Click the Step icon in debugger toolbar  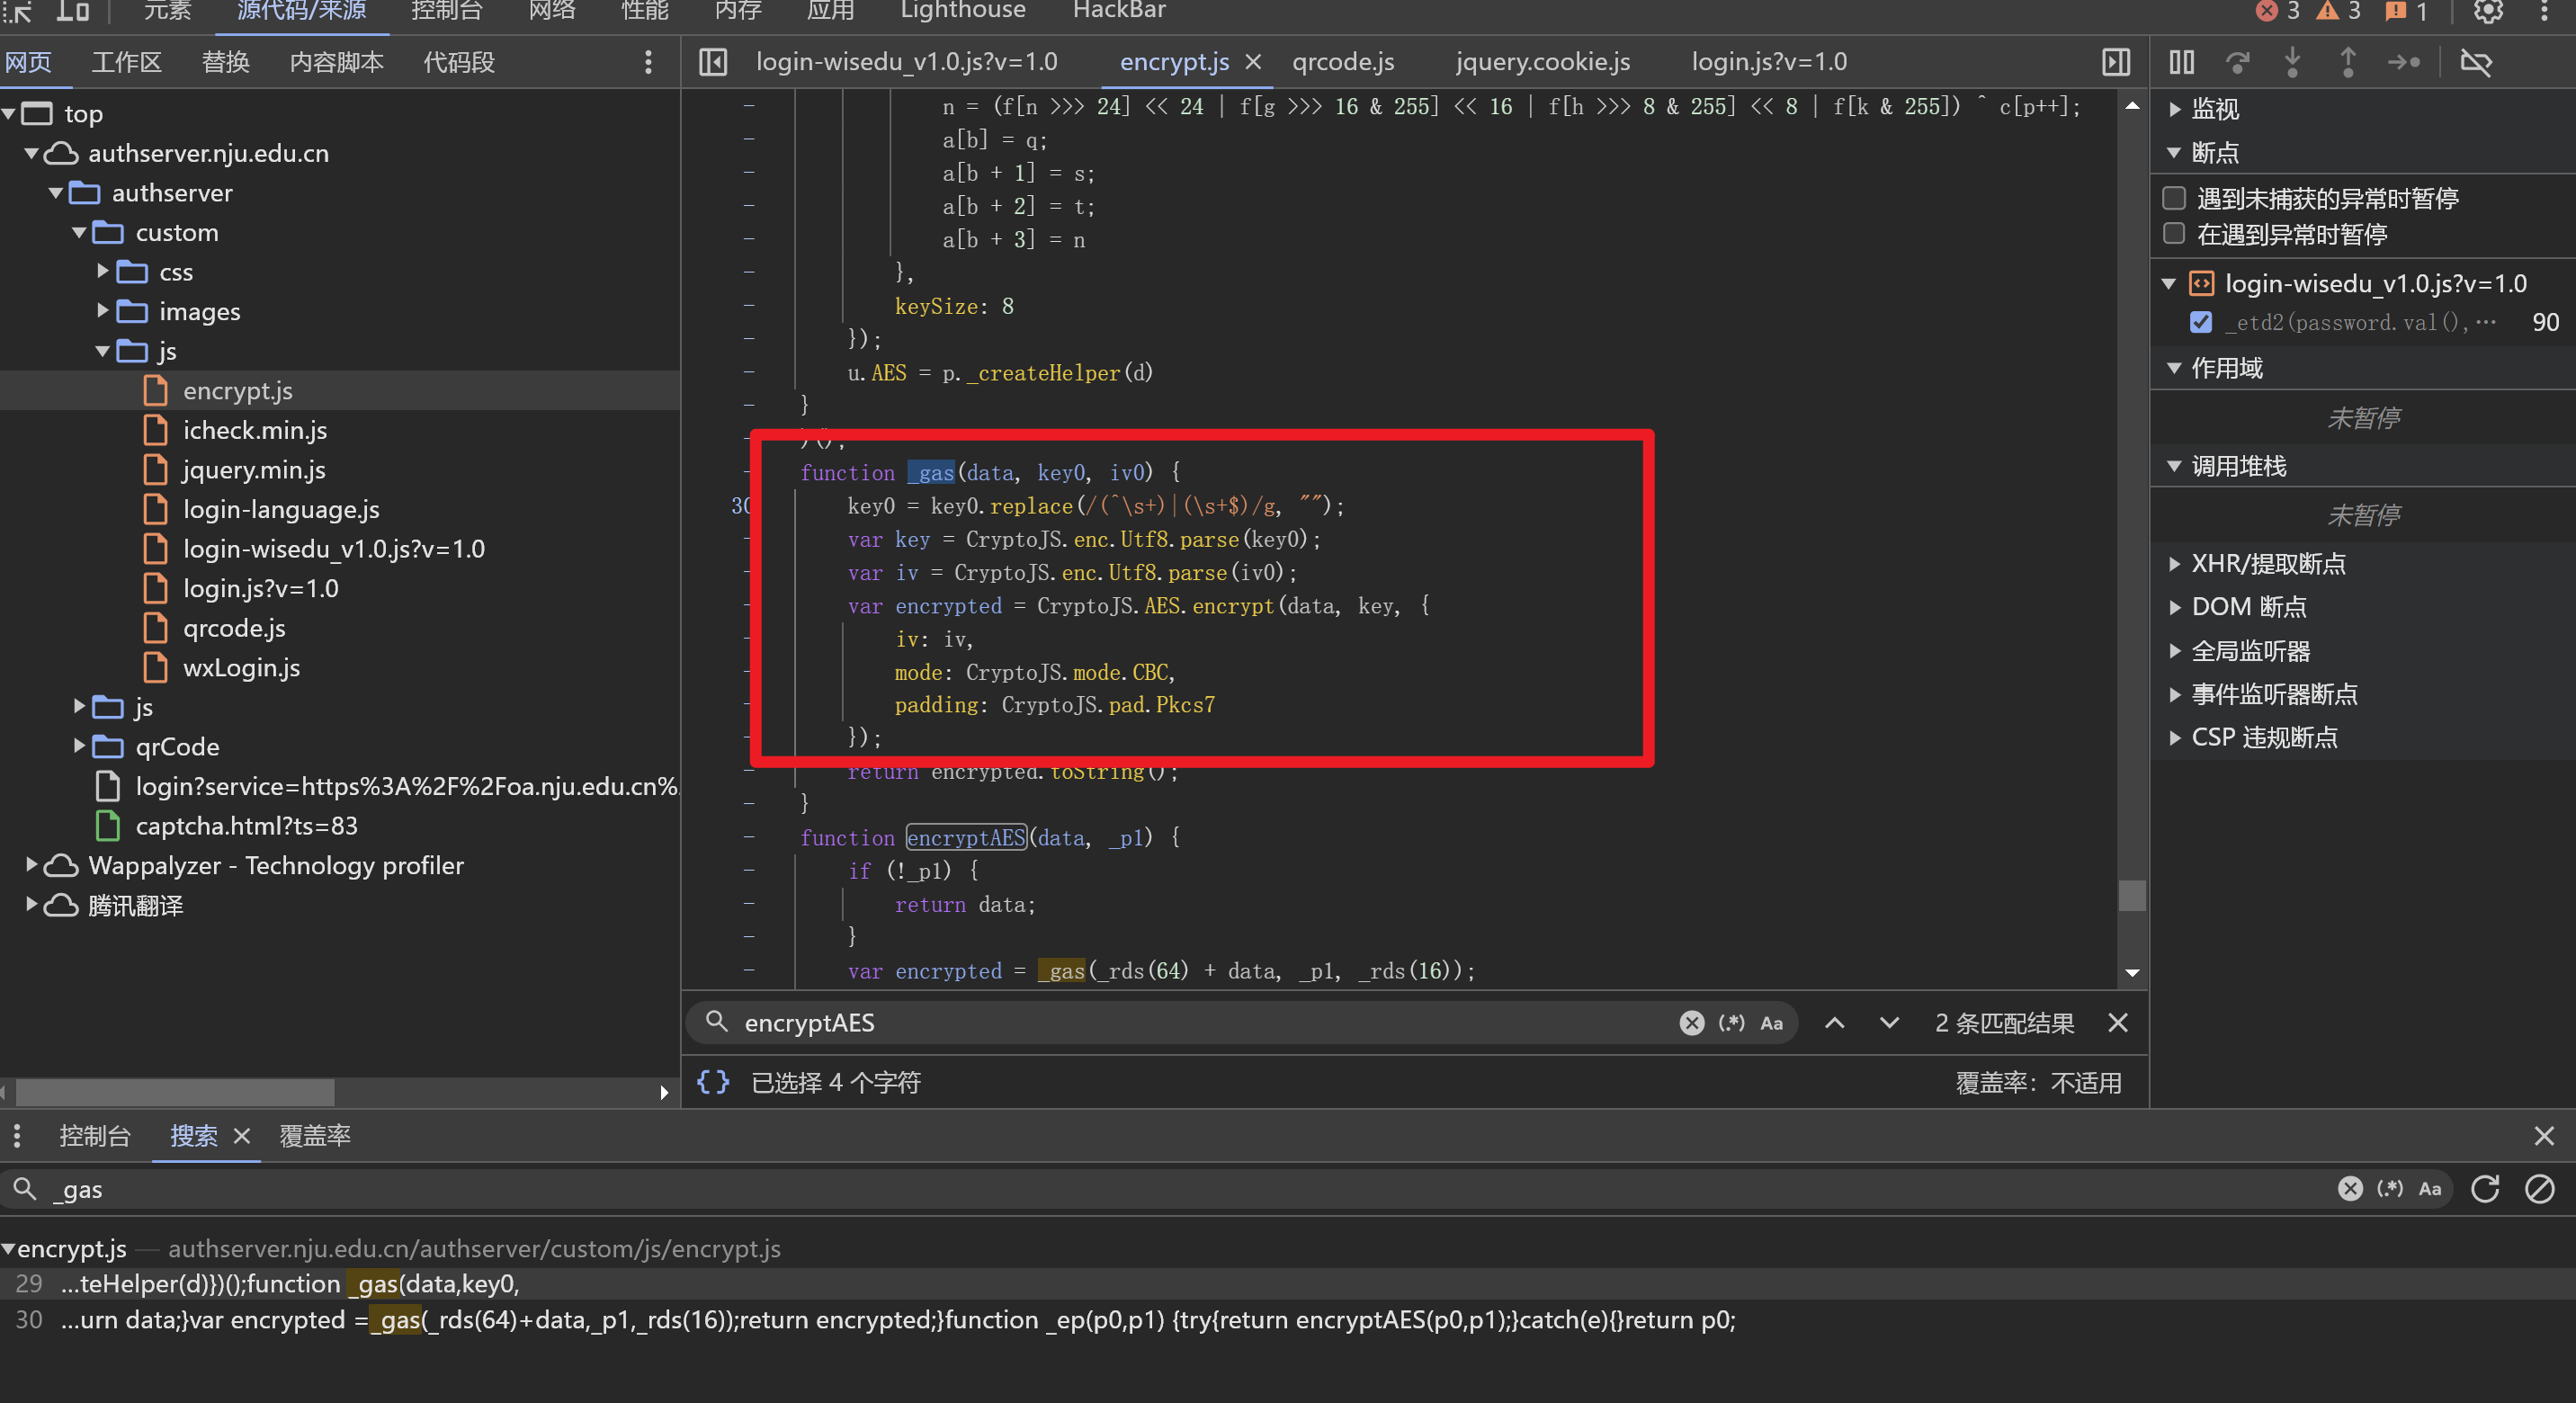[2404, 62]
